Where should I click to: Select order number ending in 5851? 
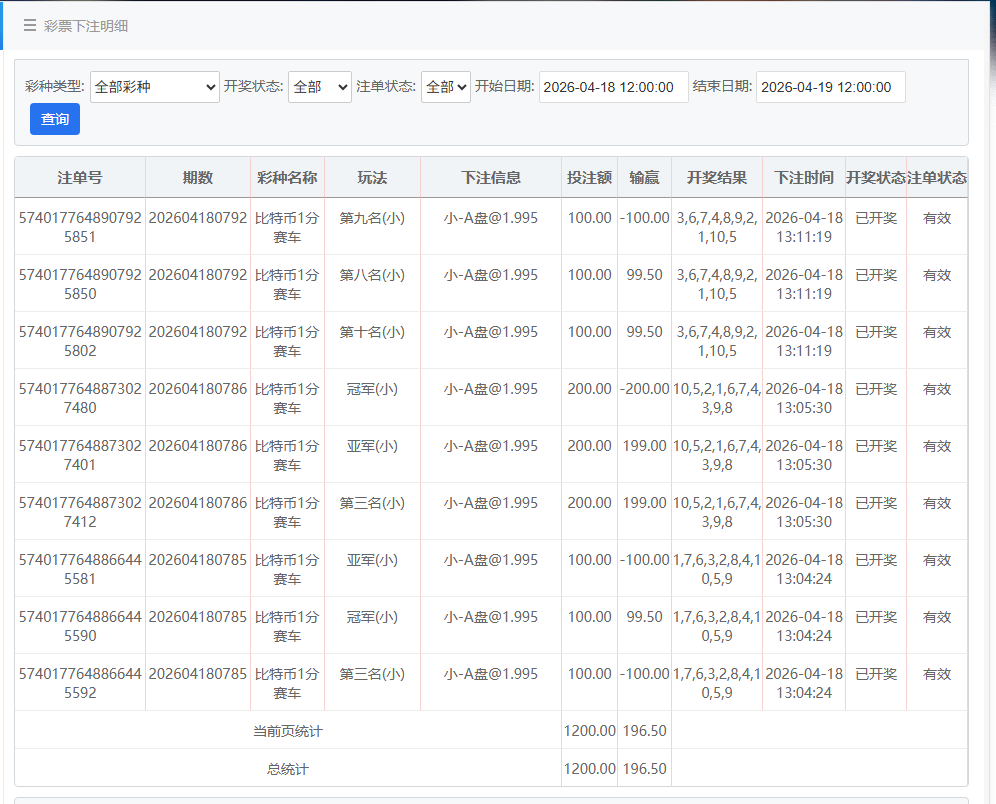(x=80, y=227)
